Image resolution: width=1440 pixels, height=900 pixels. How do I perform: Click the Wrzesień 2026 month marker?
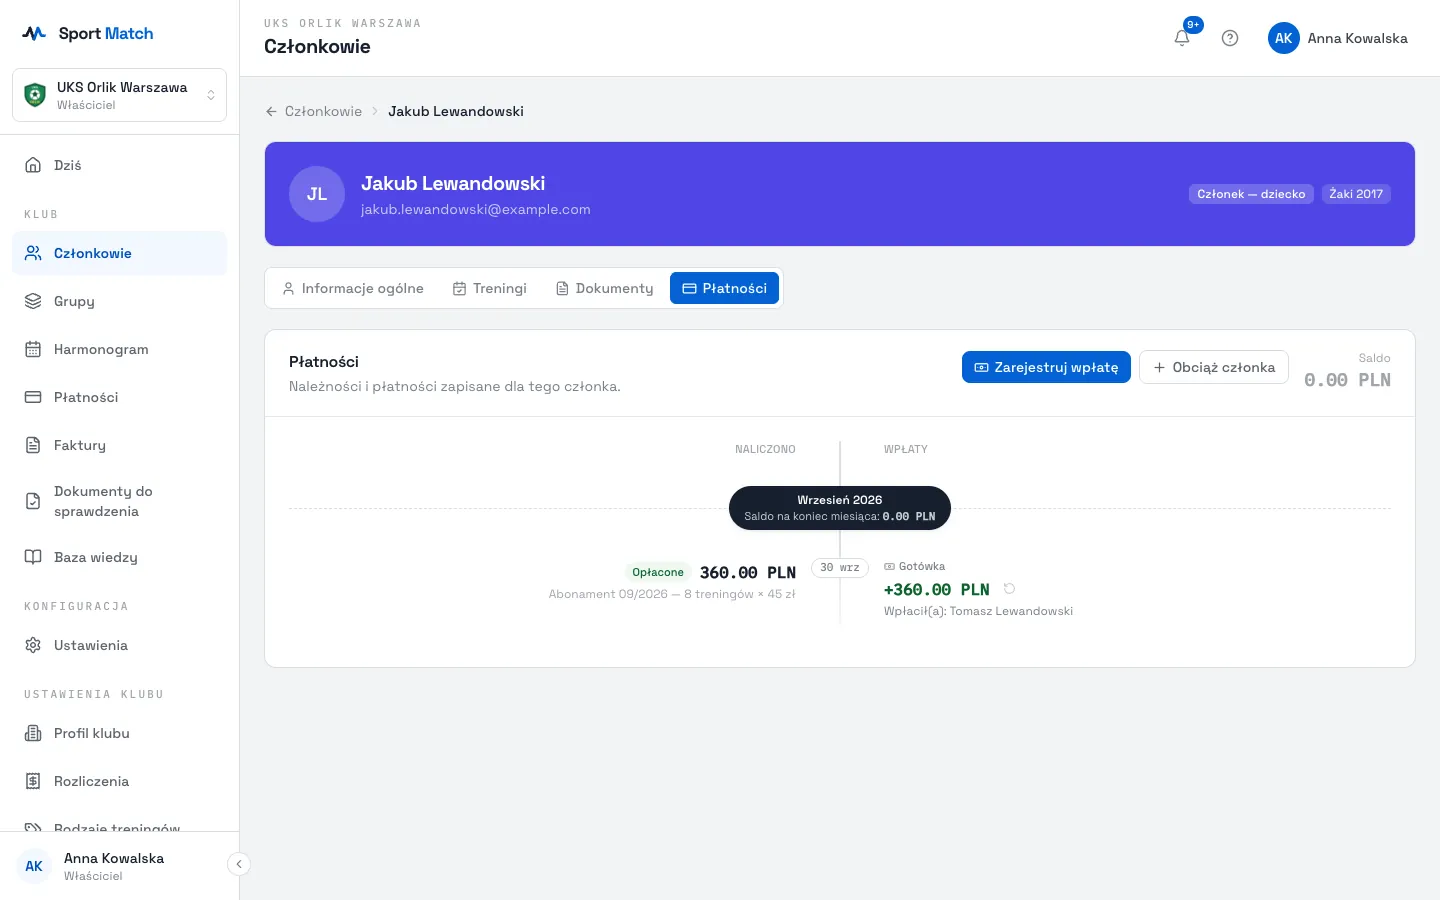click(x=840, y=508)
